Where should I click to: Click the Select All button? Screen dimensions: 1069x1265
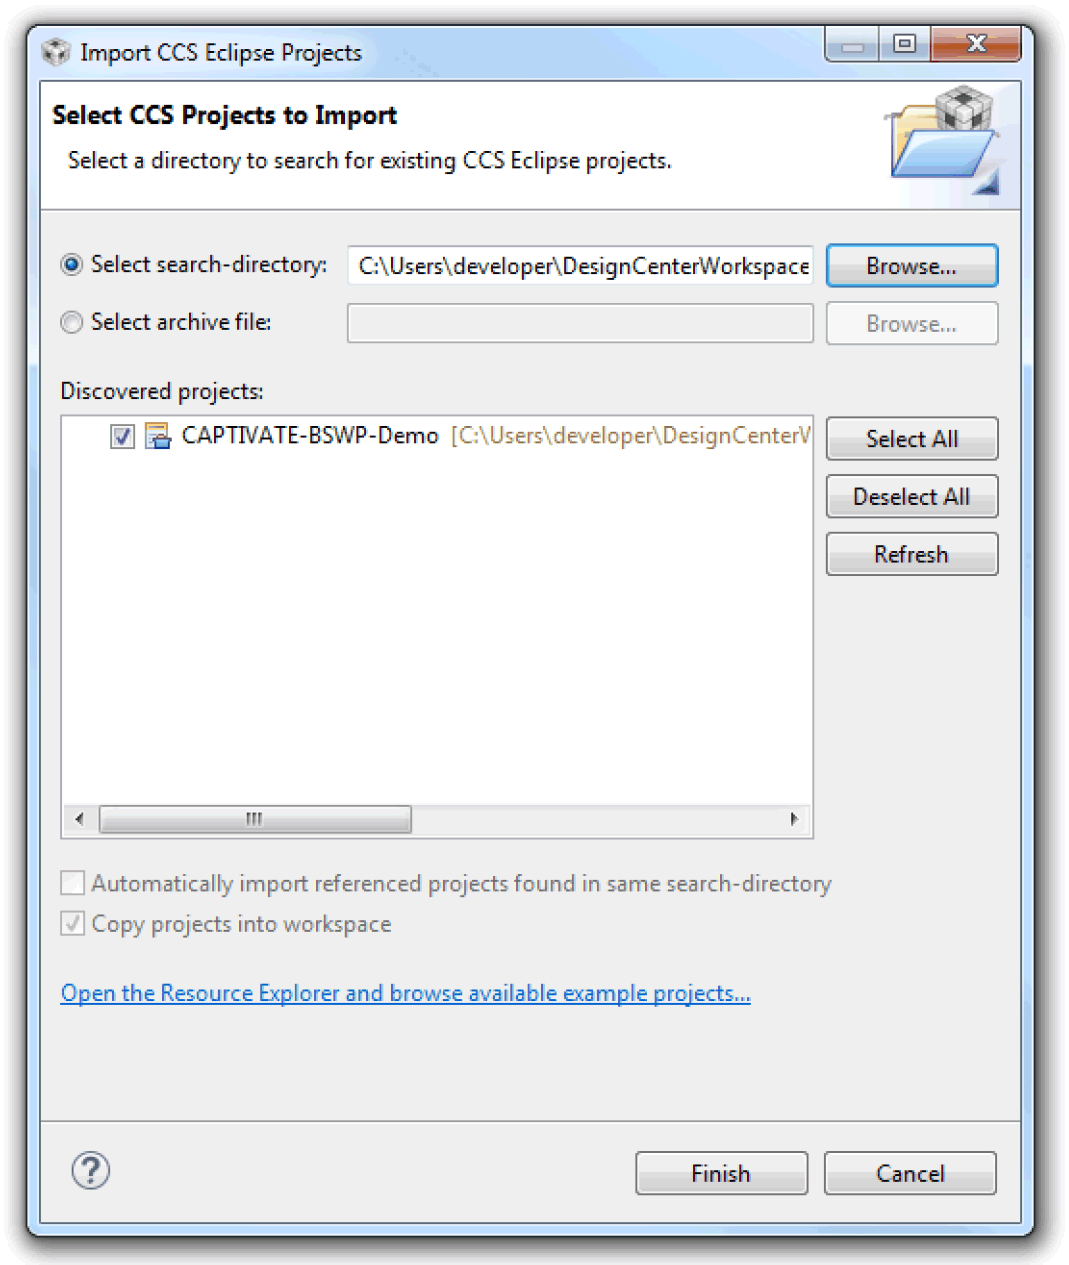click(912, 439)
